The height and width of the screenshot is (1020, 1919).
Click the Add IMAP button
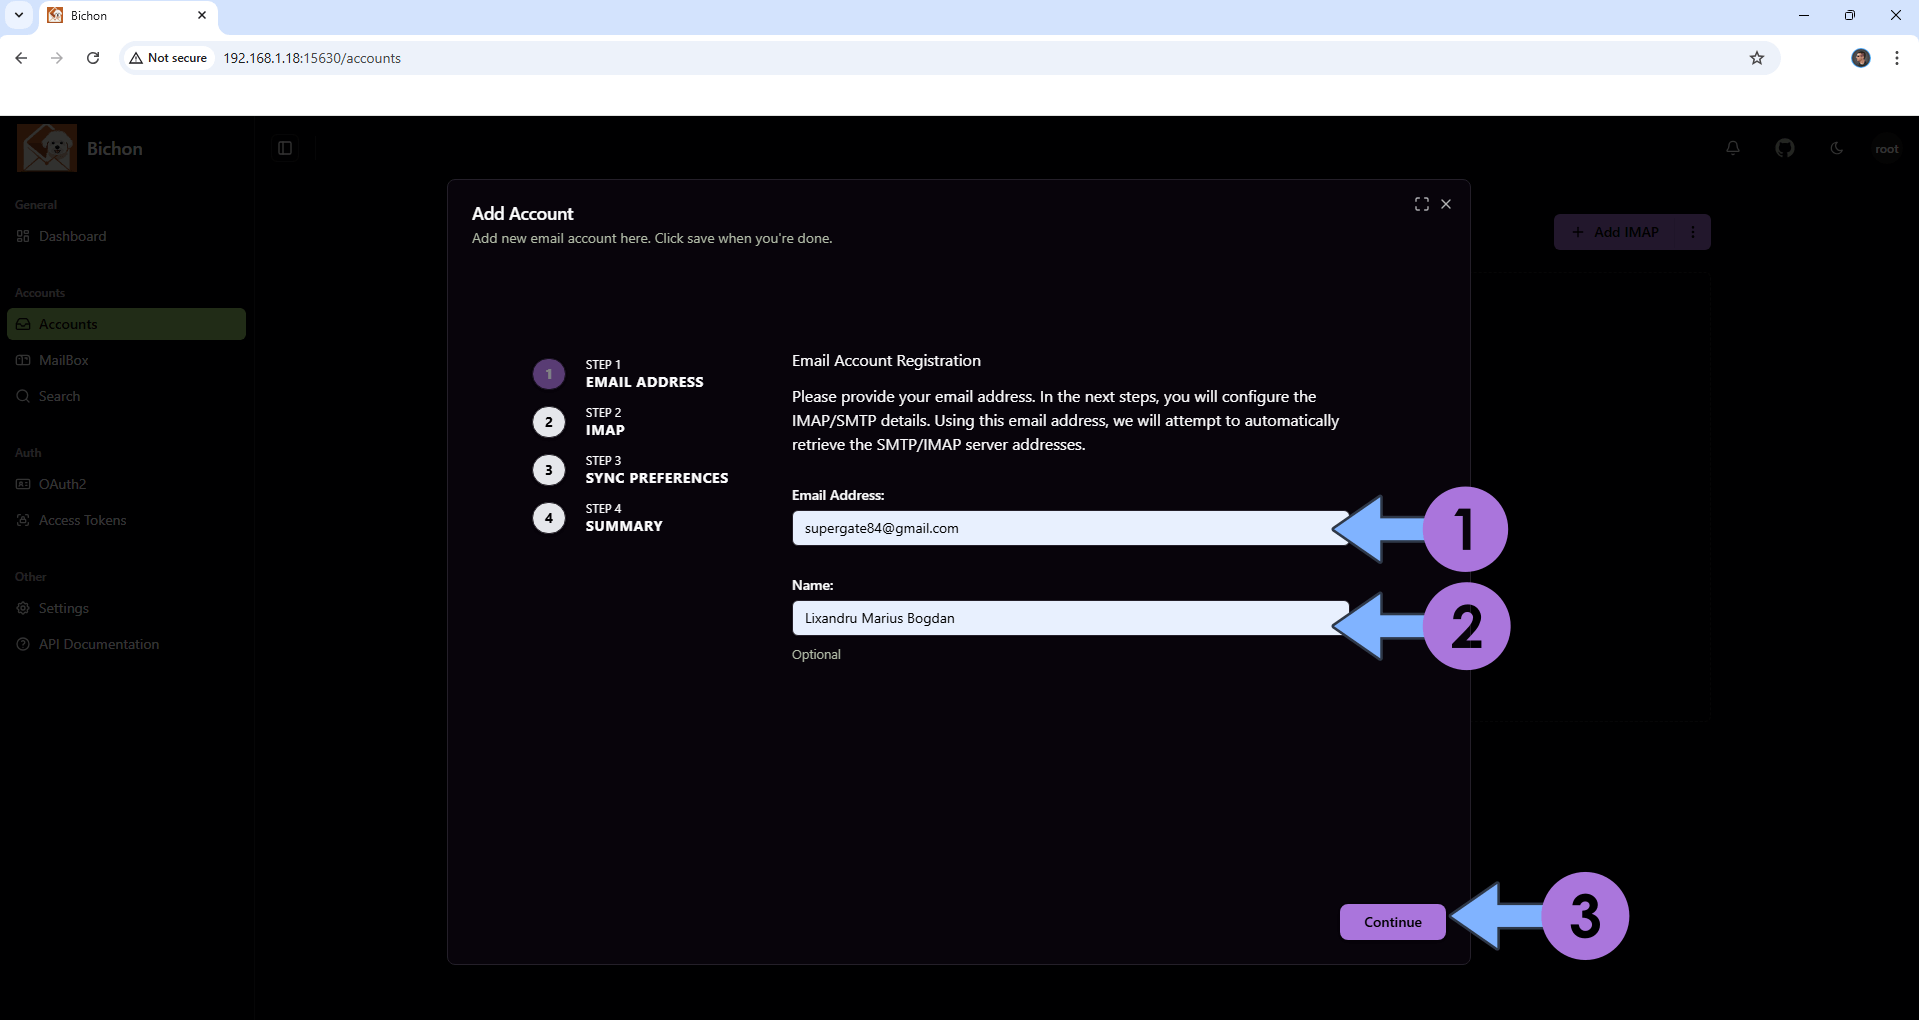pos(1615,232)
